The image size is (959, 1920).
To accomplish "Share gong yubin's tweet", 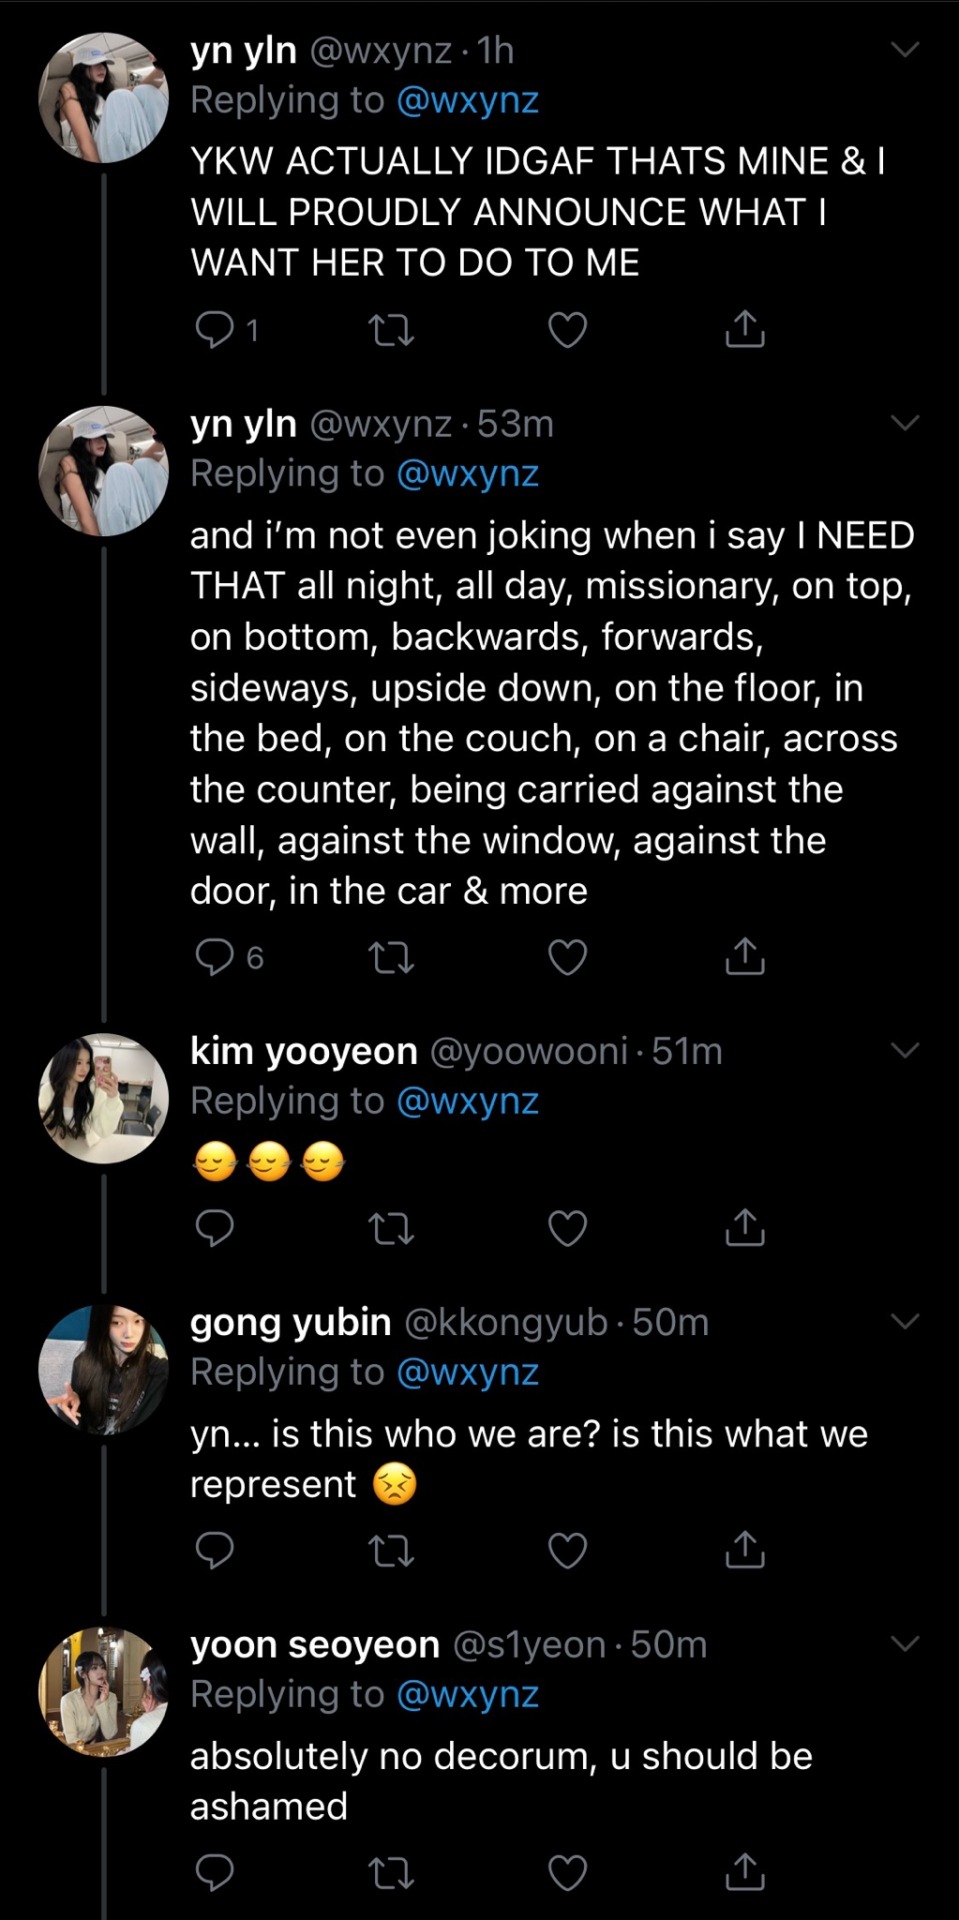I will point(744,1549).
